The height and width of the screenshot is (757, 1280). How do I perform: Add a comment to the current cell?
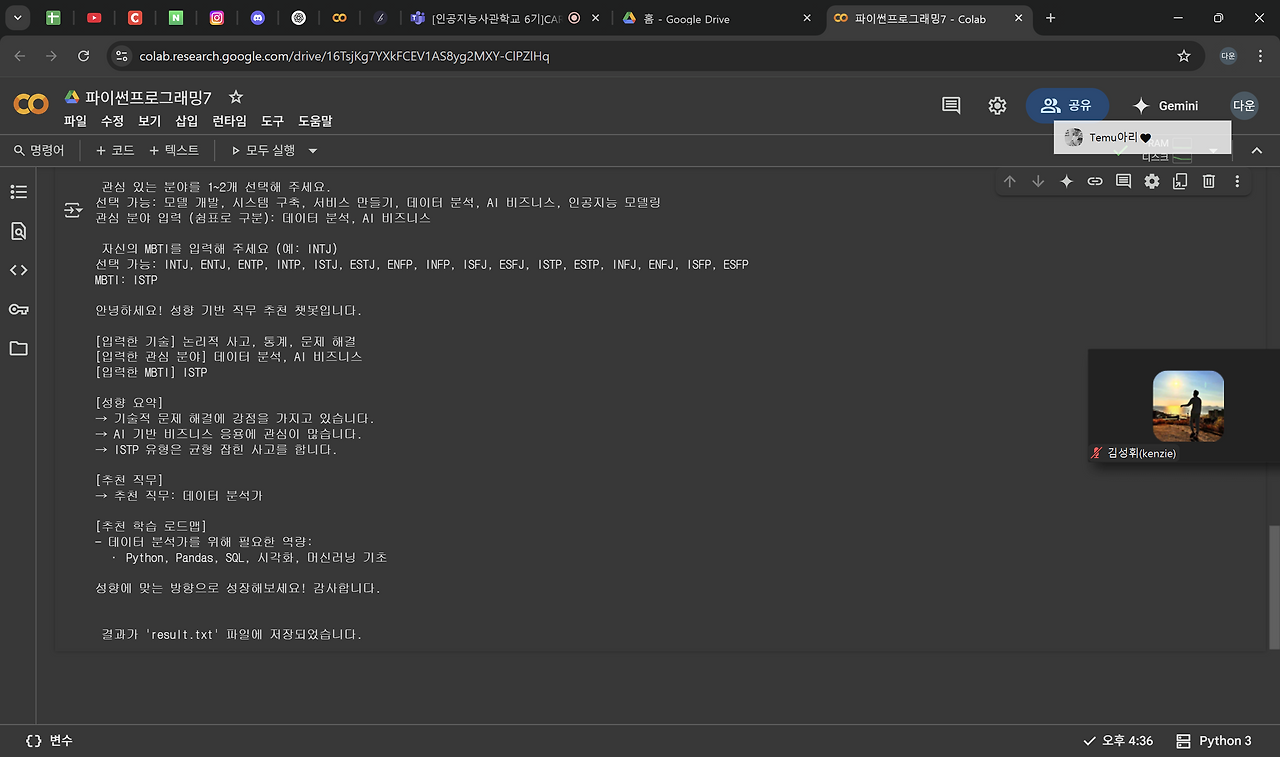pos(1122,181)
